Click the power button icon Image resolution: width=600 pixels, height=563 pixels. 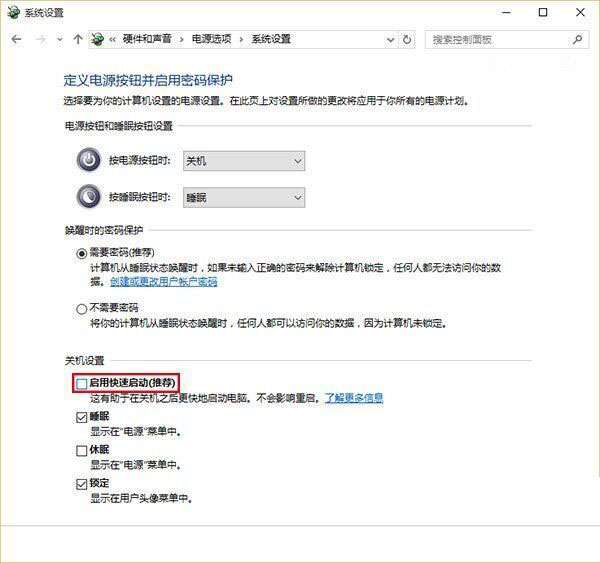89,161
